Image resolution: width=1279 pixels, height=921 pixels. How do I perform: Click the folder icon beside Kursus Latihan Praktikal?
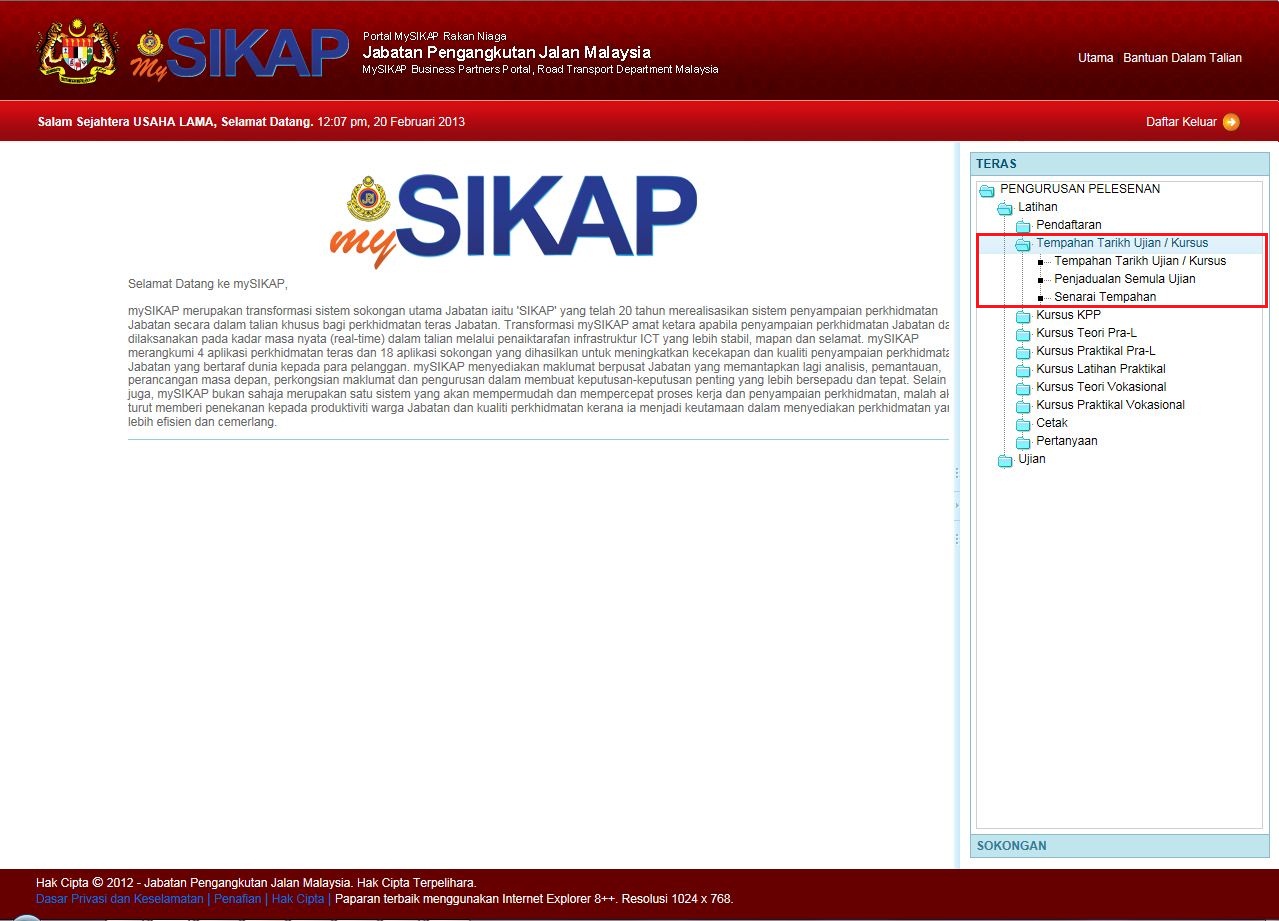point(1023,370)
